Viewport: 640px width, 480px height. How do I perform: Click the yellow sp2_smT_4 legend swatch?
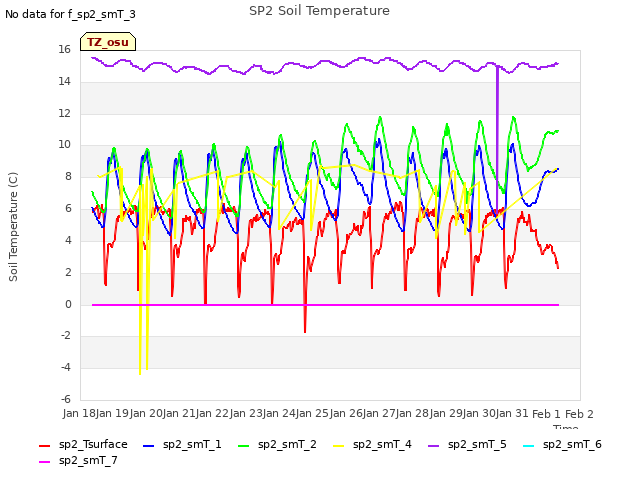[x=339, y=446]
